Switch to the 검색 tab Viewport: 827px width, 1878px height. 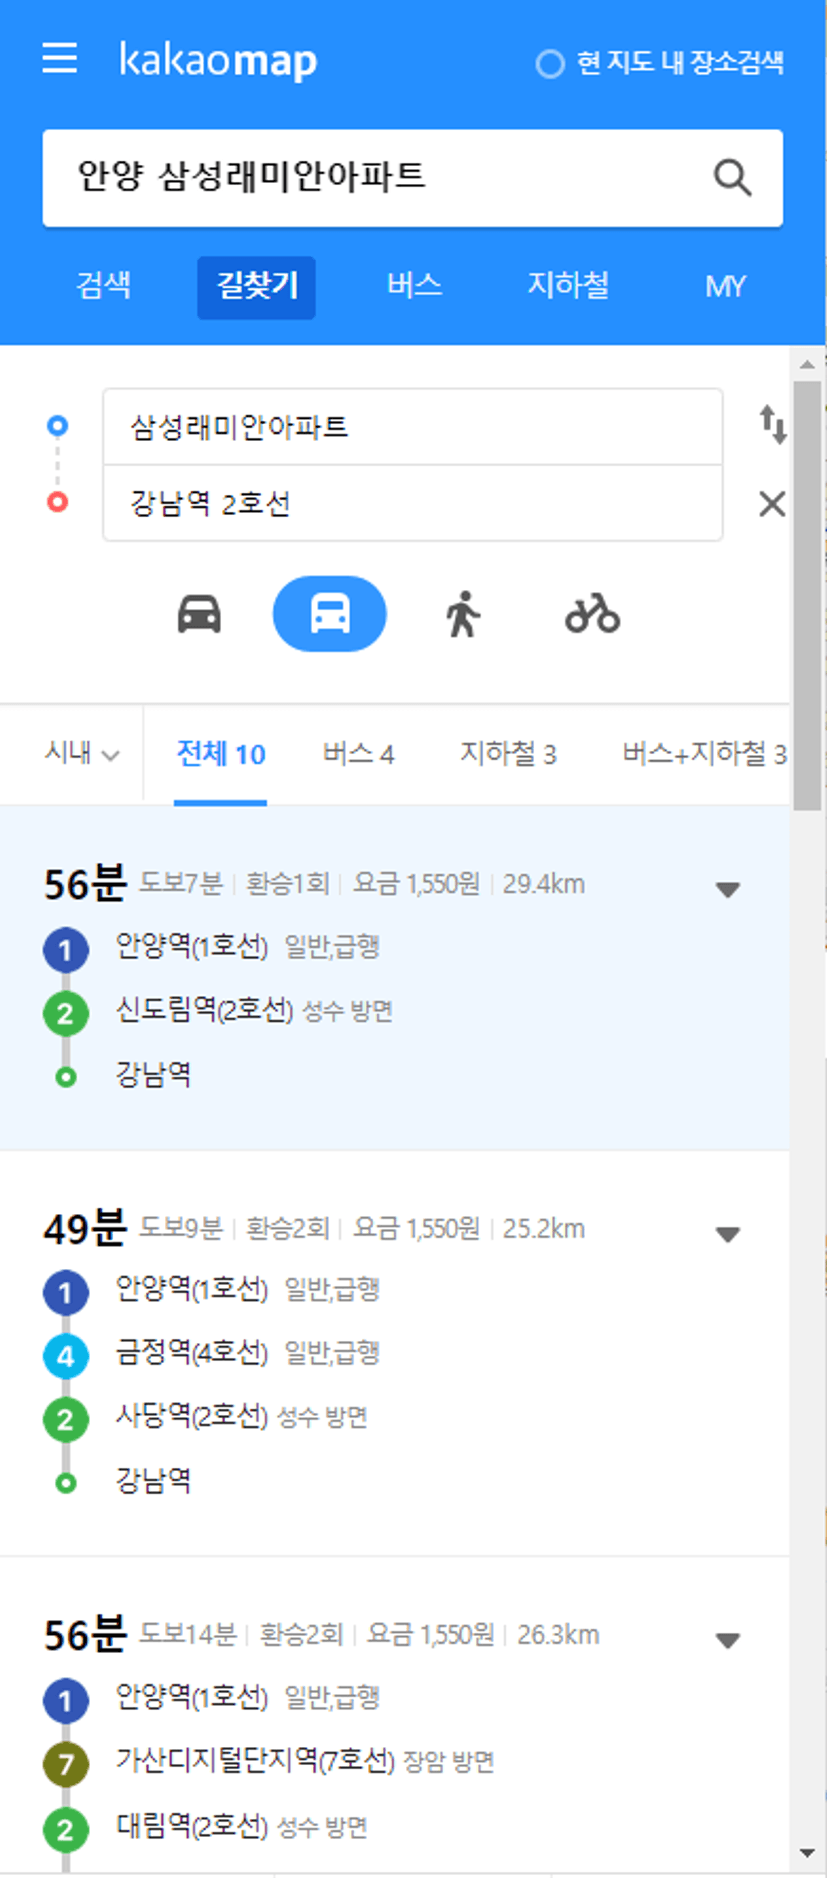click(x=104, y=286)
